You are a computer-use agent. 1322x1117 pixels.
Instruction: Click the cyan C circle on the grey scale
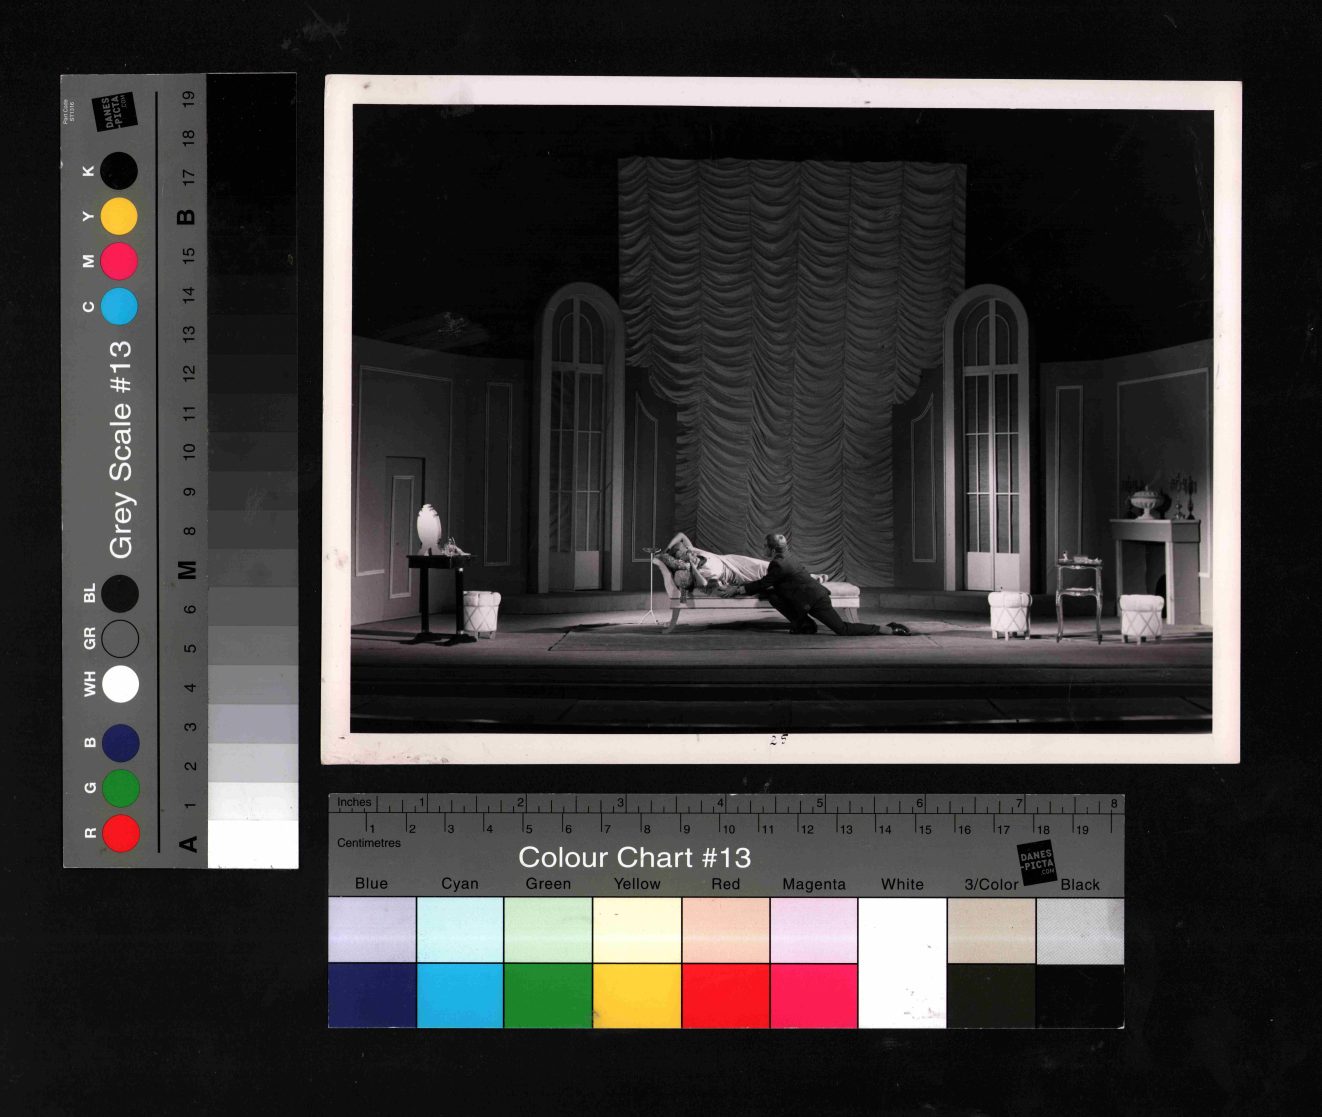click(x=119, y=306)
